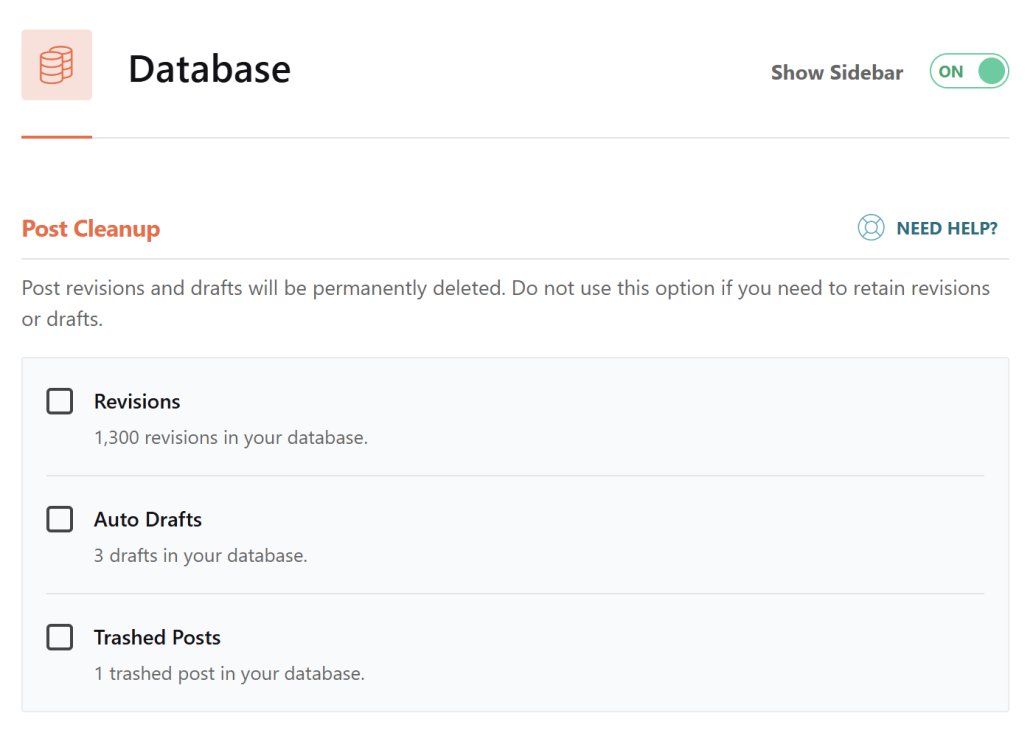Click the 1 trashed post description
The height and width of the screenshot is (733, 1033).
pyautogui.click(x=228, y=673)
